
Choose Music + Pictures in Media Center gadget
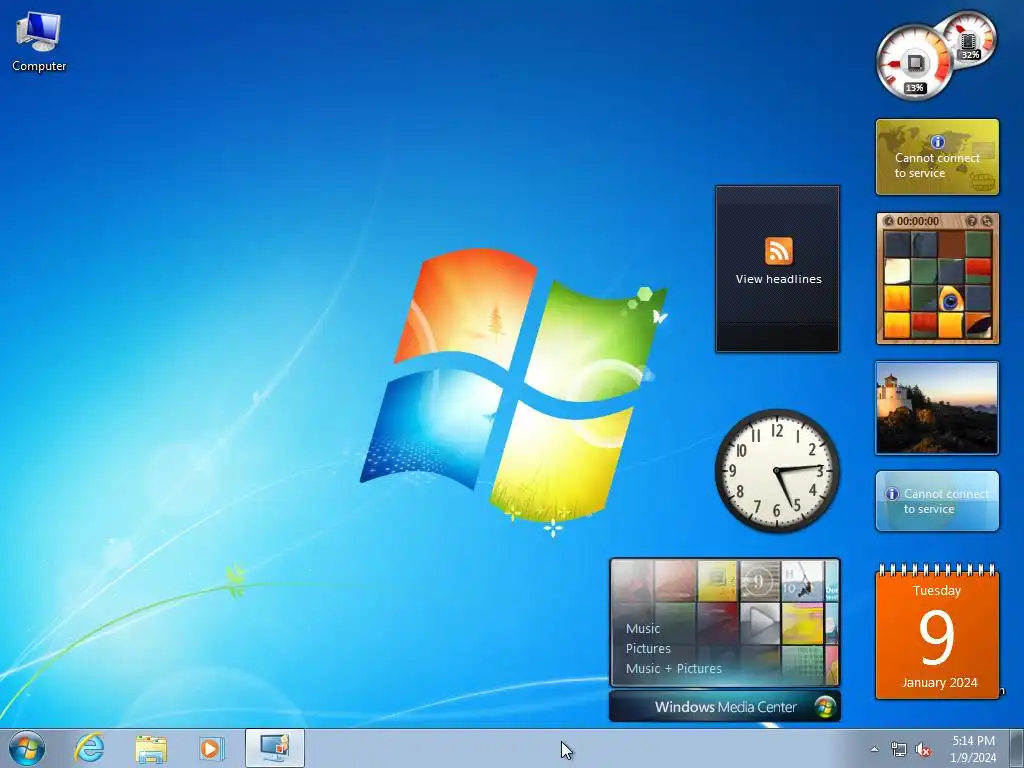tap(674, 669)
